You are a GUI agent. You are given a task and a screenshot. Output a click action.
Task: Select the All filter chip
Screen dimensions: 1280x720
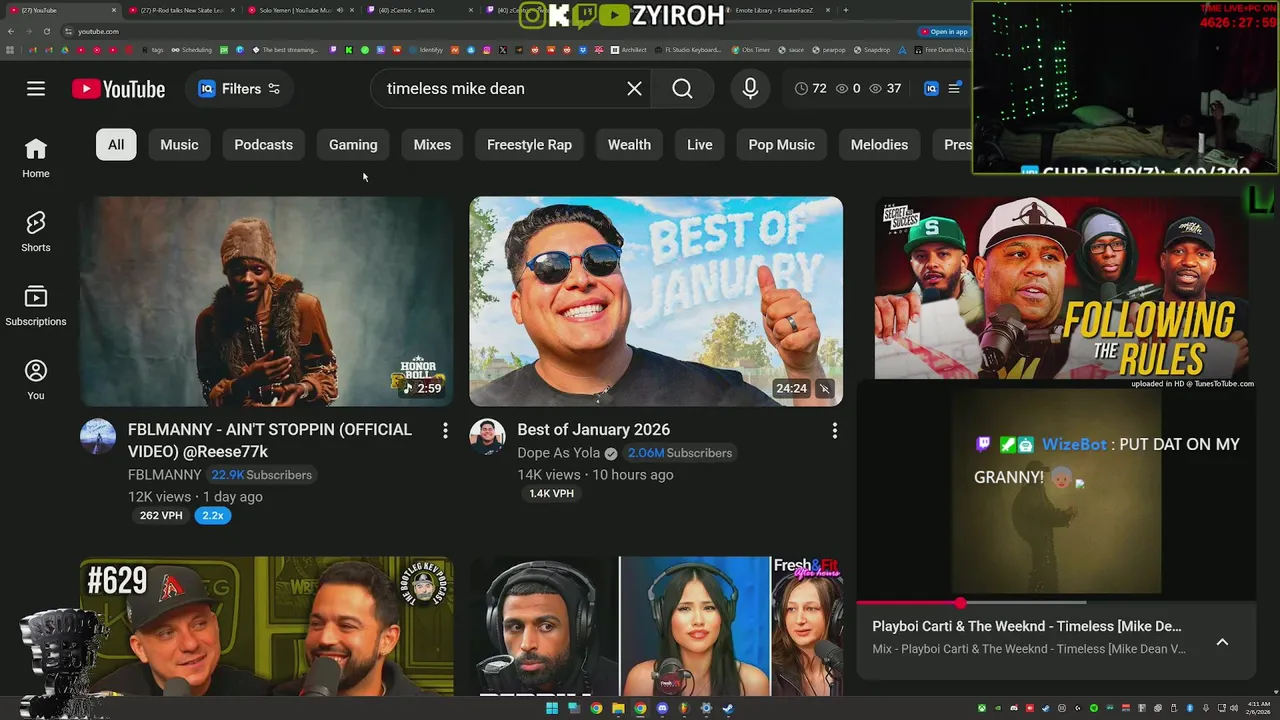point(116,145)
